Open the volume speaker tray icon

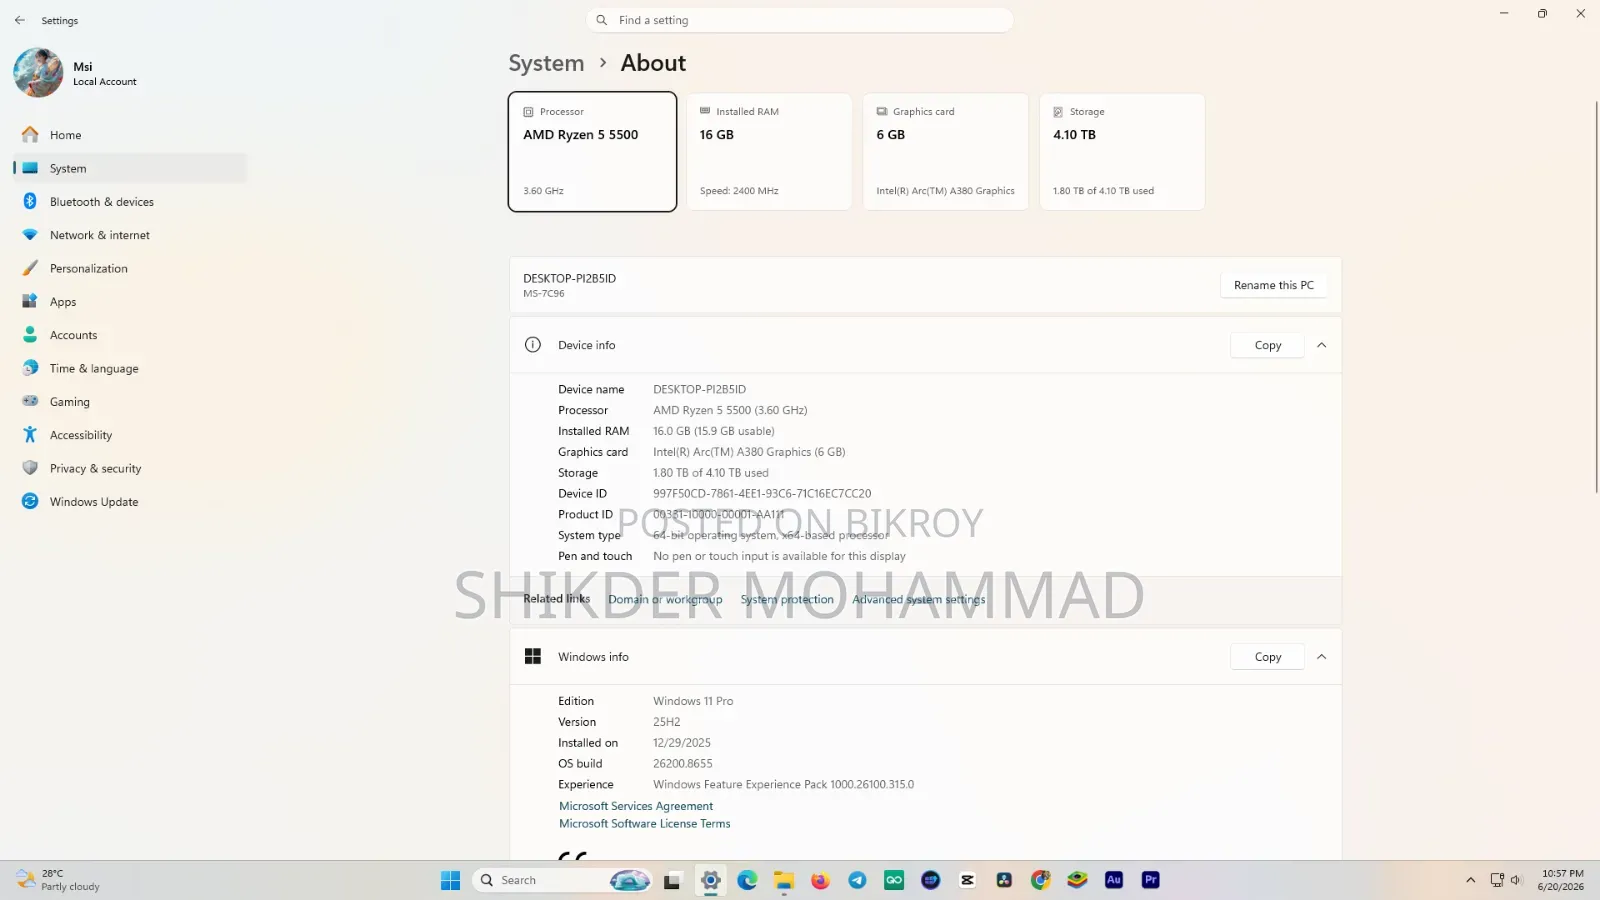click(1516, 880)
